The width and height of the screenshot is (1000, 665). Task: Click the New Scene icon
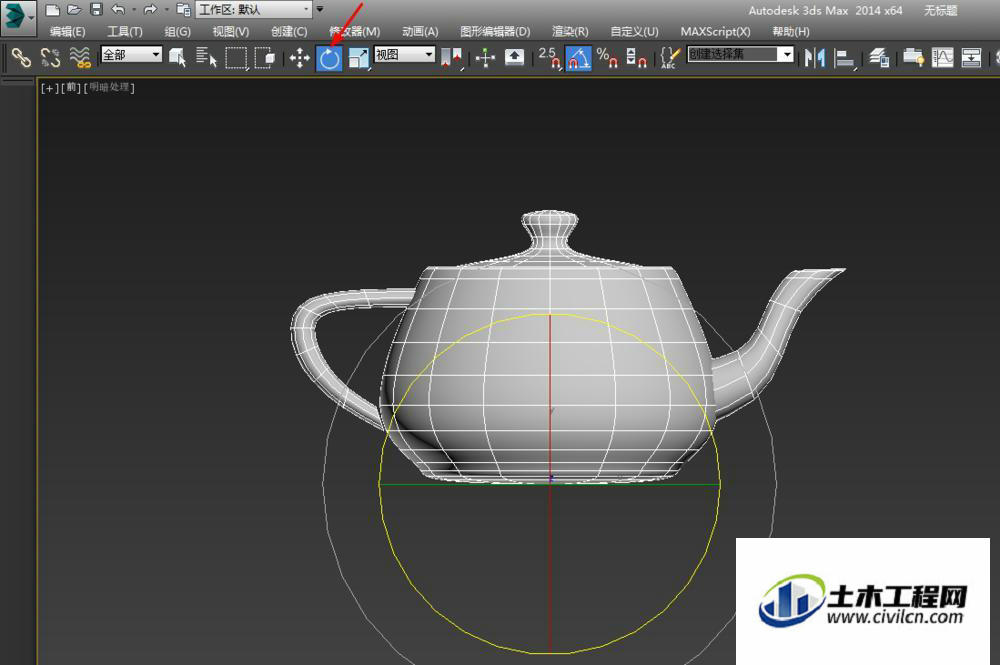(x=53, y=10)
